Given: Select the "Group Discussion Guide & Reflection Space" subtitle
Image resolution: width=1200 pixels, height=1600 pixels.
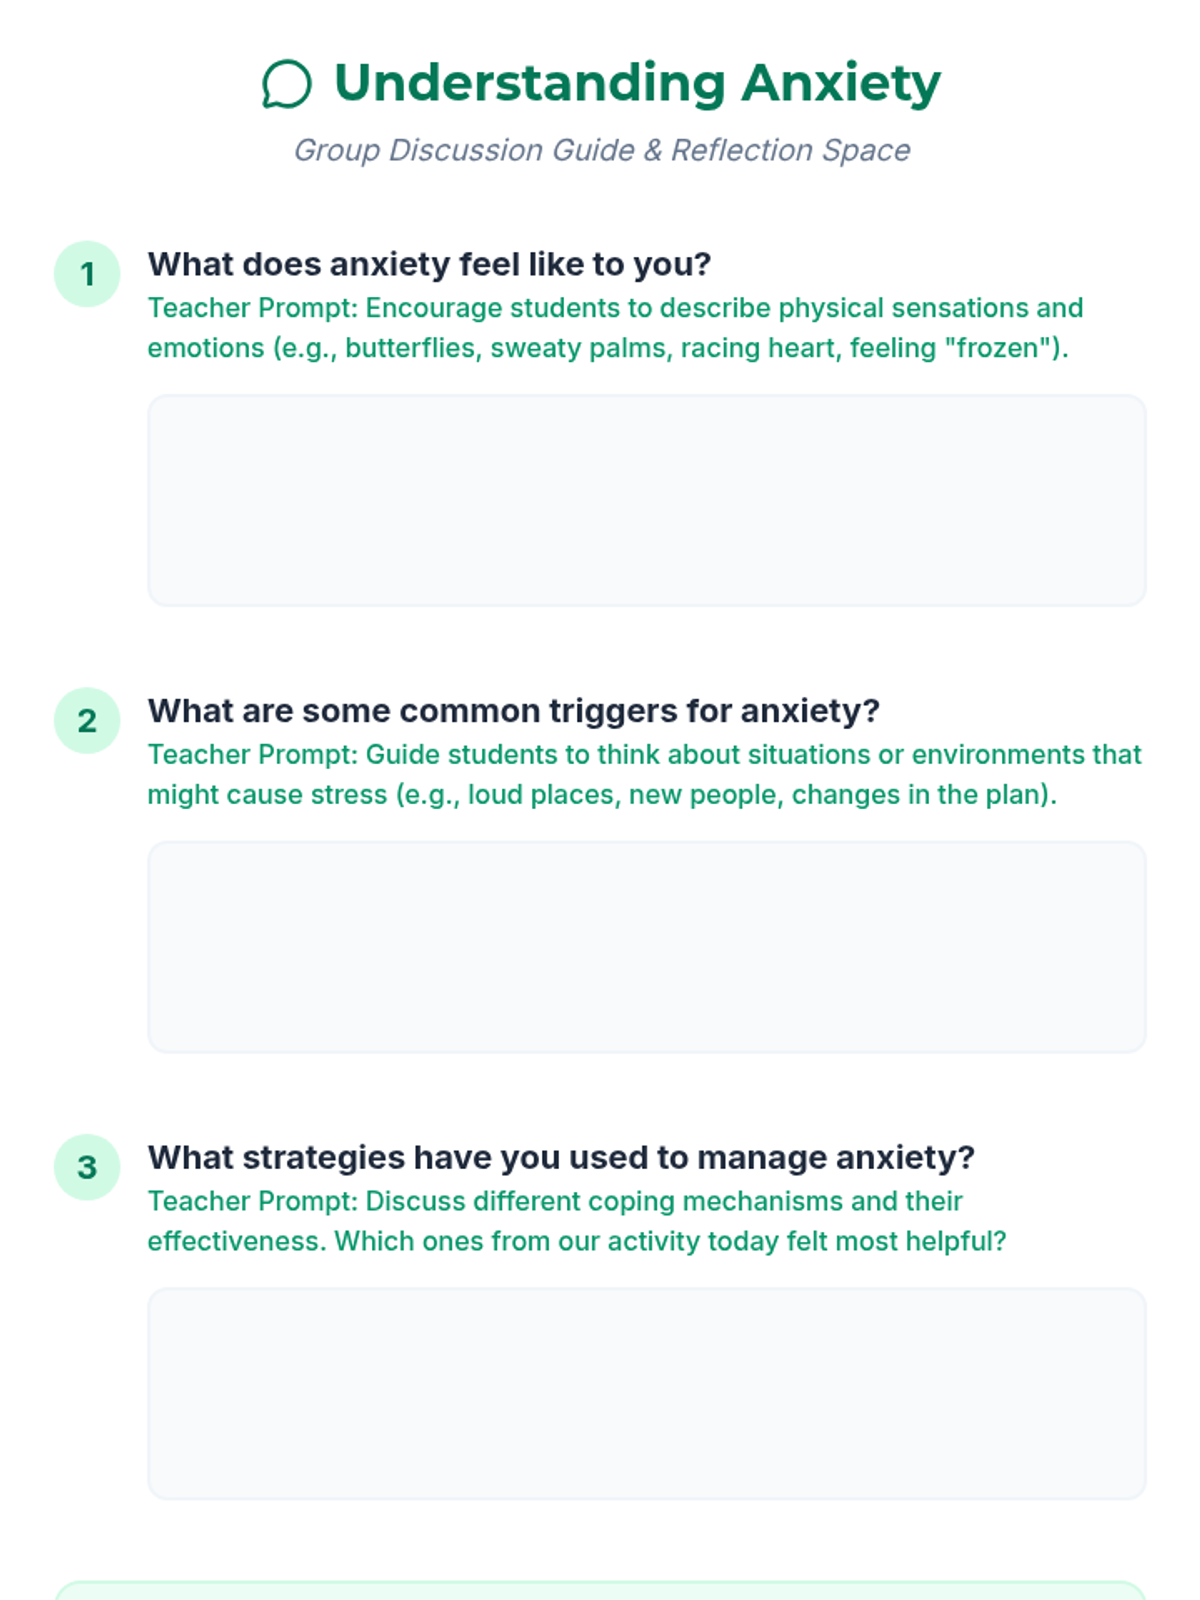Looking at the screenshot, I should point(601,150).
